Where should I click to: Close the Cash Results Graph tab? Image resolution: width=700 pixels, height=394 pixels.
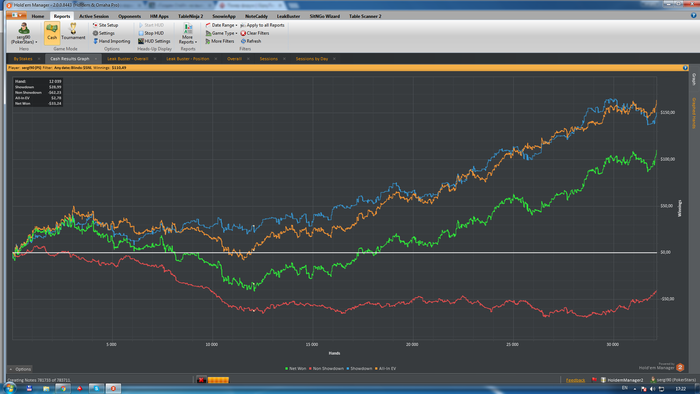coord(96,59)
